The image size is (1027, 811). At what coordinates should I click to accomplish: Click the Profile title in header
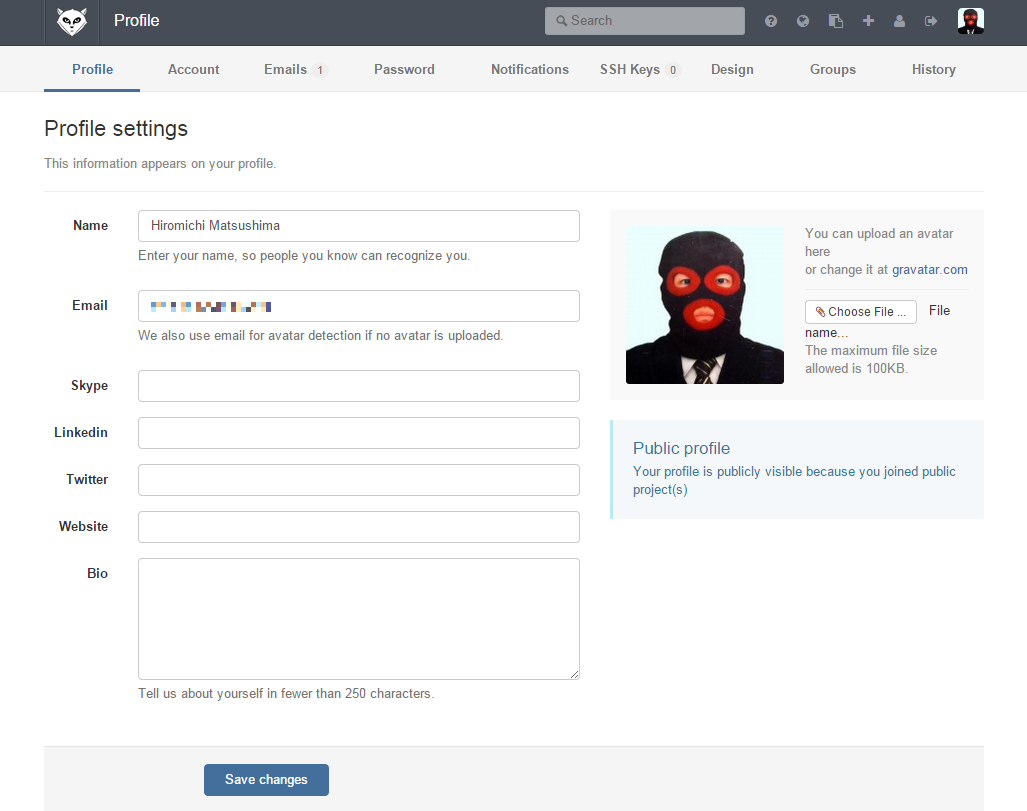[x=136, y=21]
